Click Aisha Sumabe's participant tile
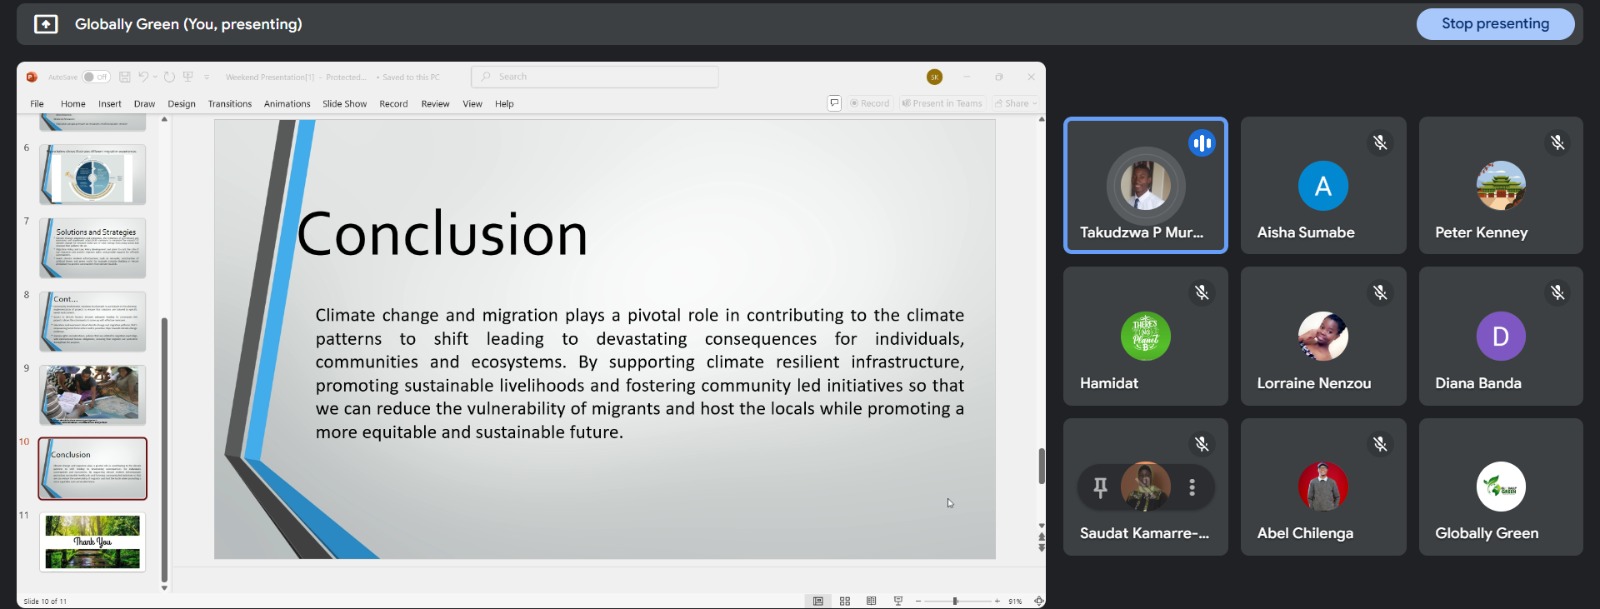 [x=1323, y=185]
